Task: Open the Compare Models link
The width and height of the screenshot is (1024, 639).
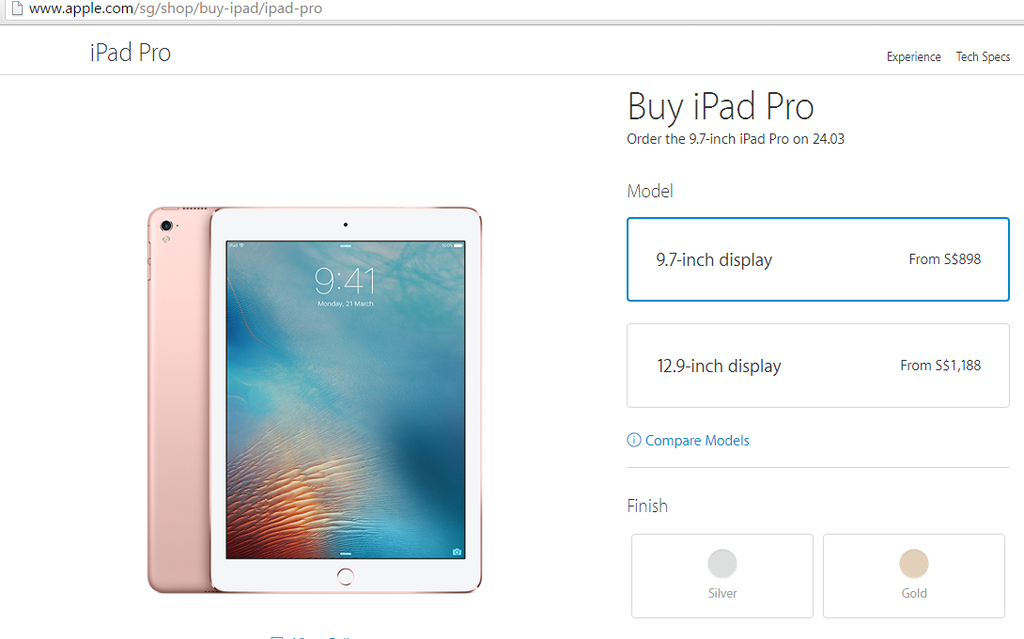Action: [x=697, y=440]
